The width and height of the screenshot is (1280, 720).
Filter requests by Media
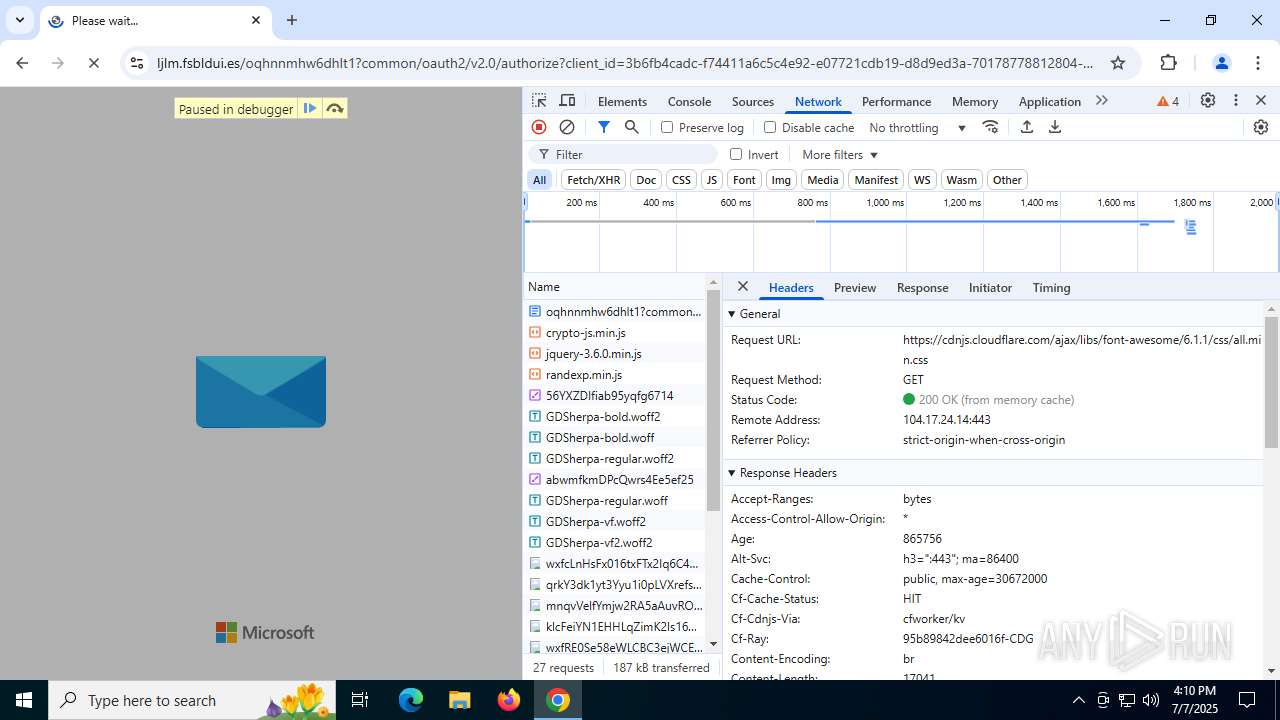coord(822,180)
